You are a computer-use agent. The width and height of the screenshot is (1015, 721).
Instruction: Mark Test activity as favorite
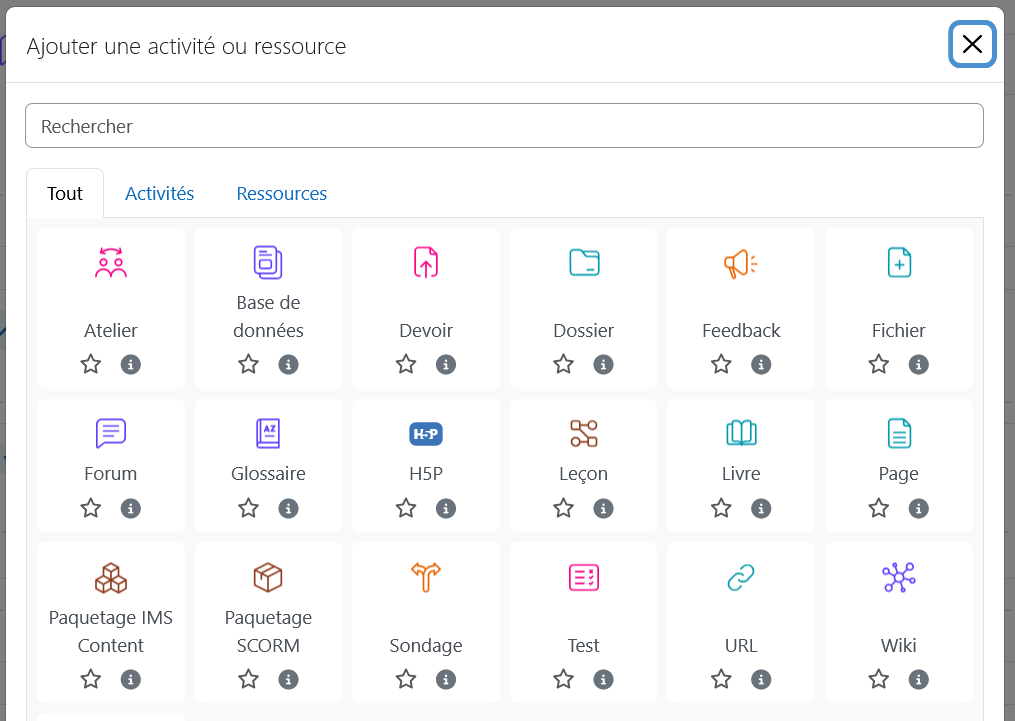click(x=564, y=680)
